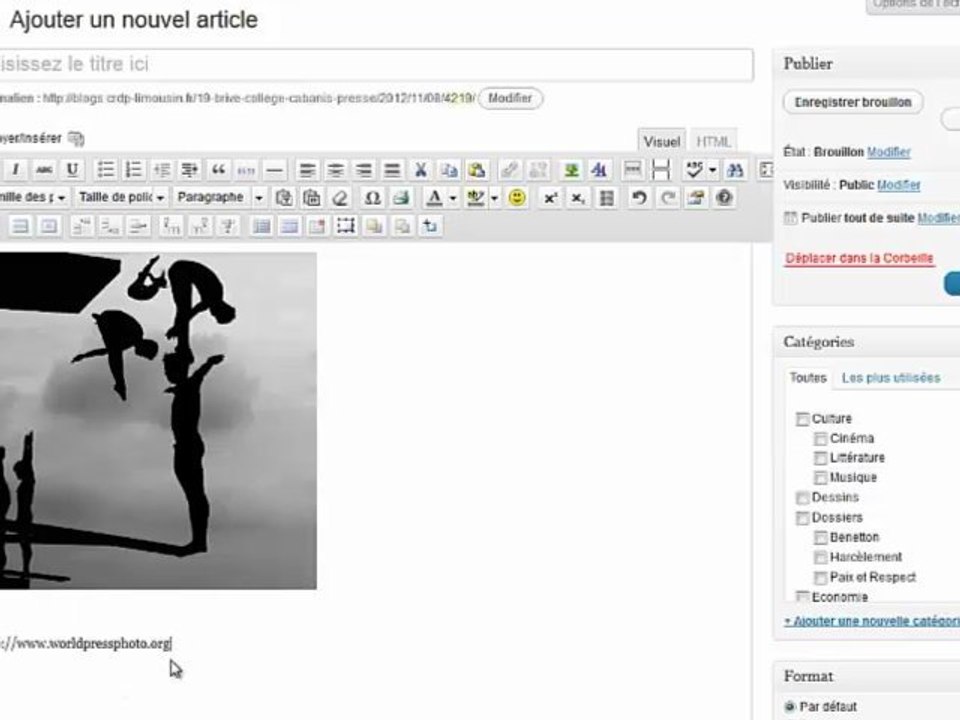Cut selection with scissors icon

pos(421,170)
